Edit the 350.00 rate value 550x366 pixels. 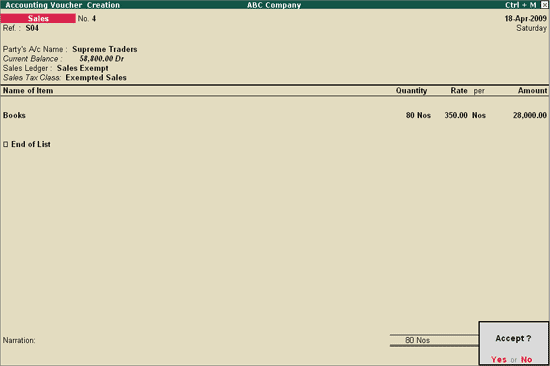(x=456, y=115)
